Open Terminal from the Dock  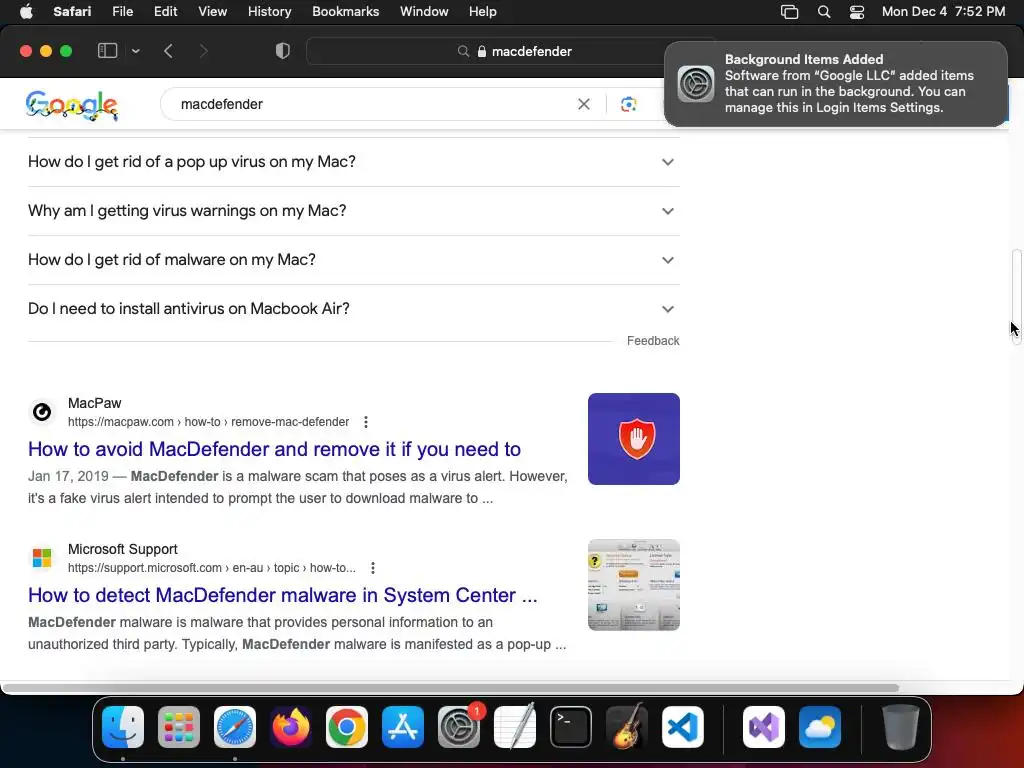coord(571,727)
